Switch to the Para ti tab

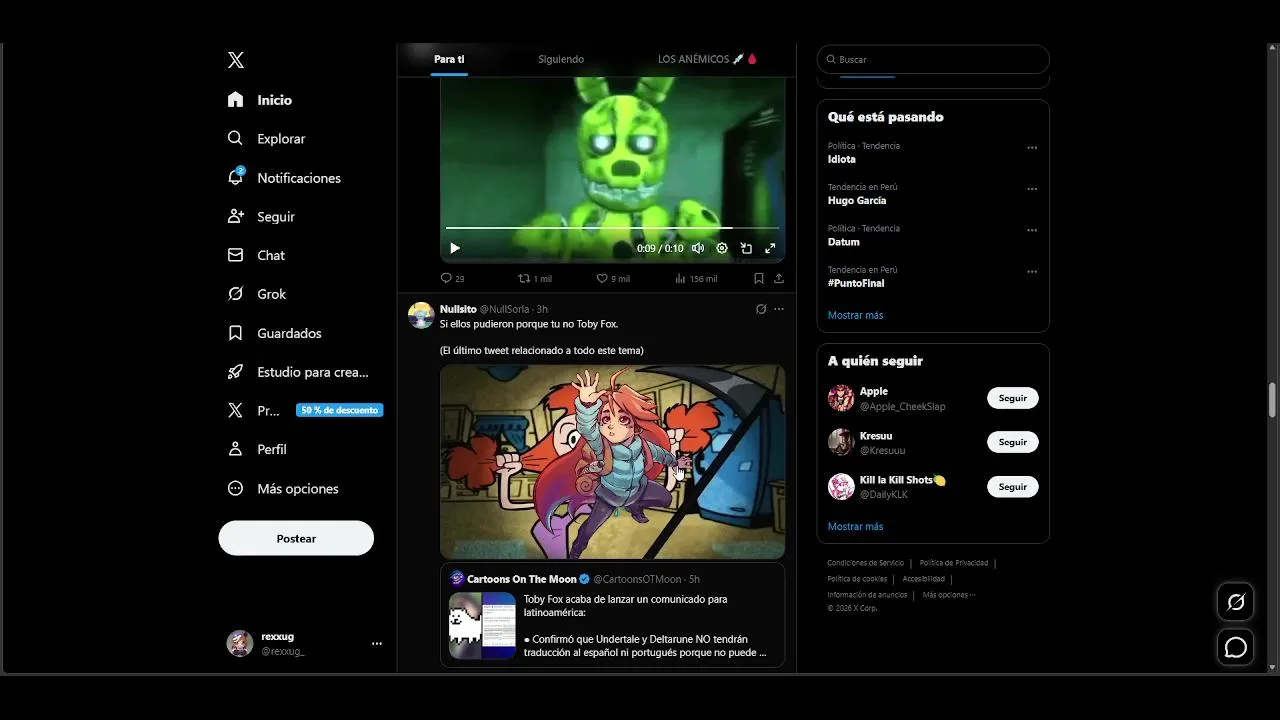click(449, 60)
